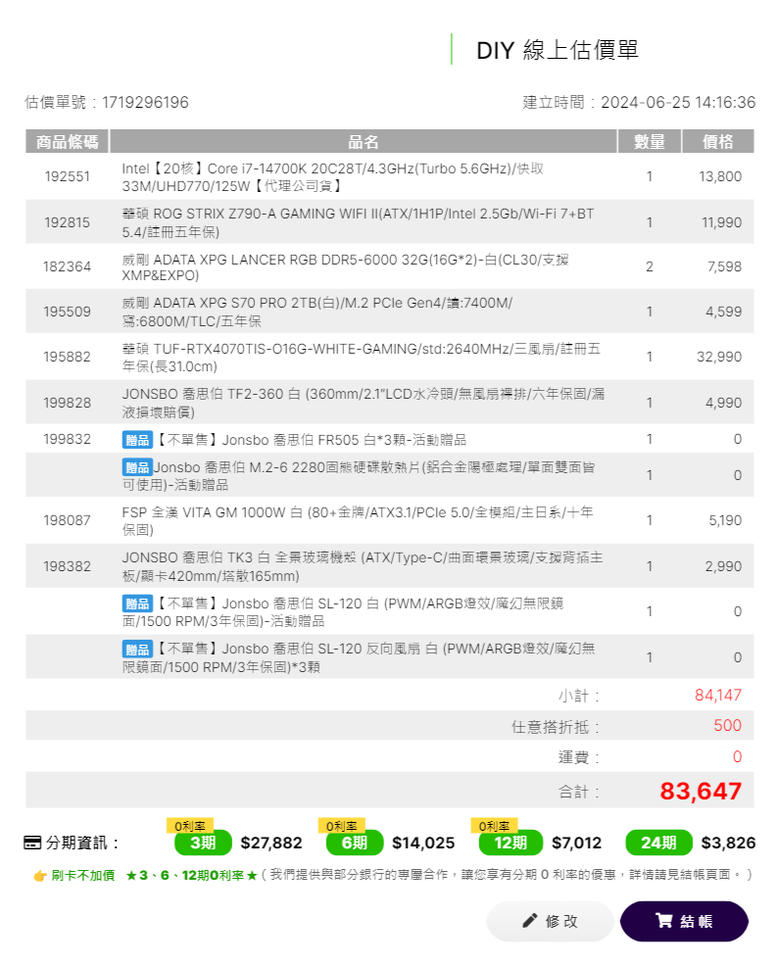Click barcode 182364
This screenshot has width=780, height=965.
(x=67, y=266)
